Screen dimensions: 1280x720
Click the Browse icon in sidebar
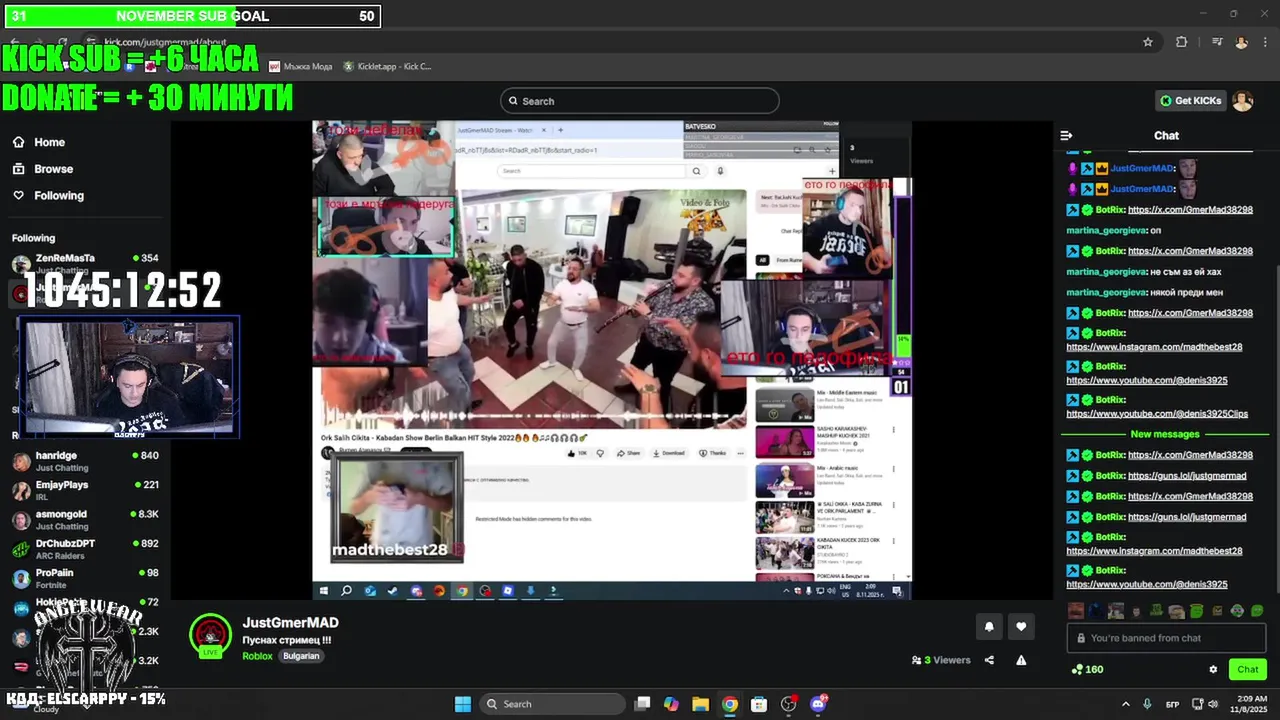click(x=19, y=169)
